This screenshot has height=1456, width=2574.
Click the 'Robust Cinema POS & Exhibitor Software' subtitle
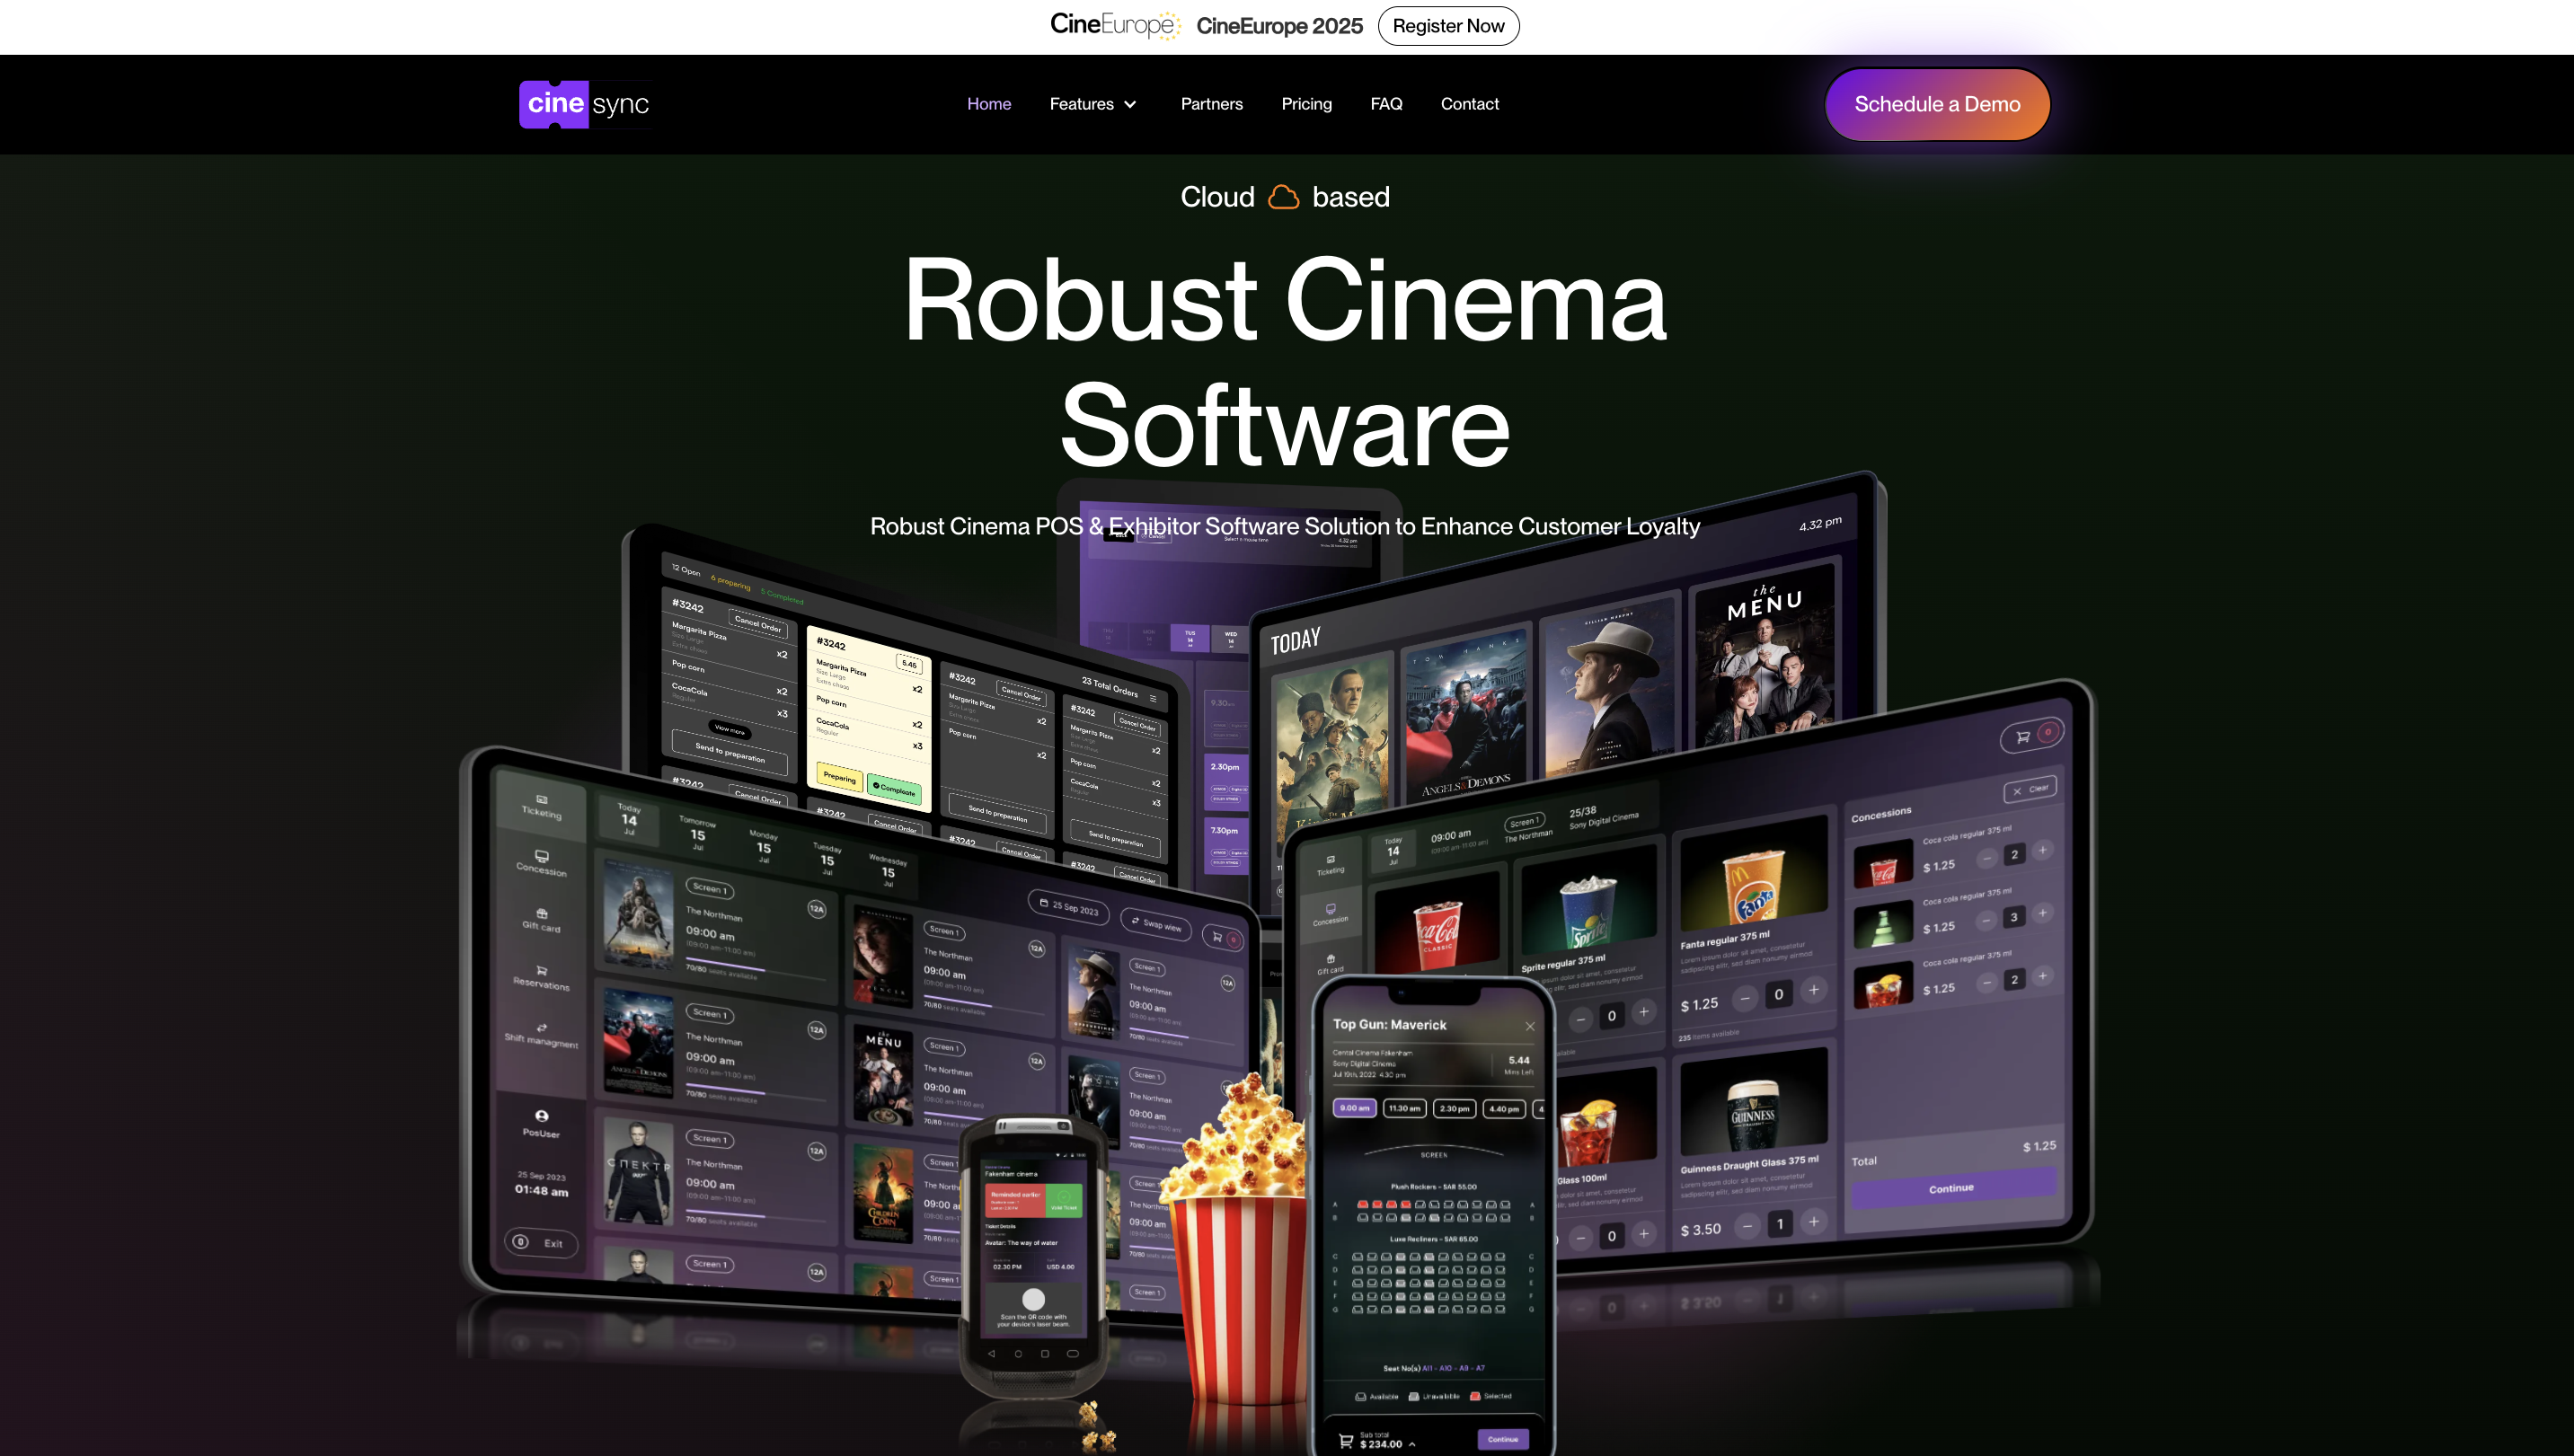tap(1285, 526)
